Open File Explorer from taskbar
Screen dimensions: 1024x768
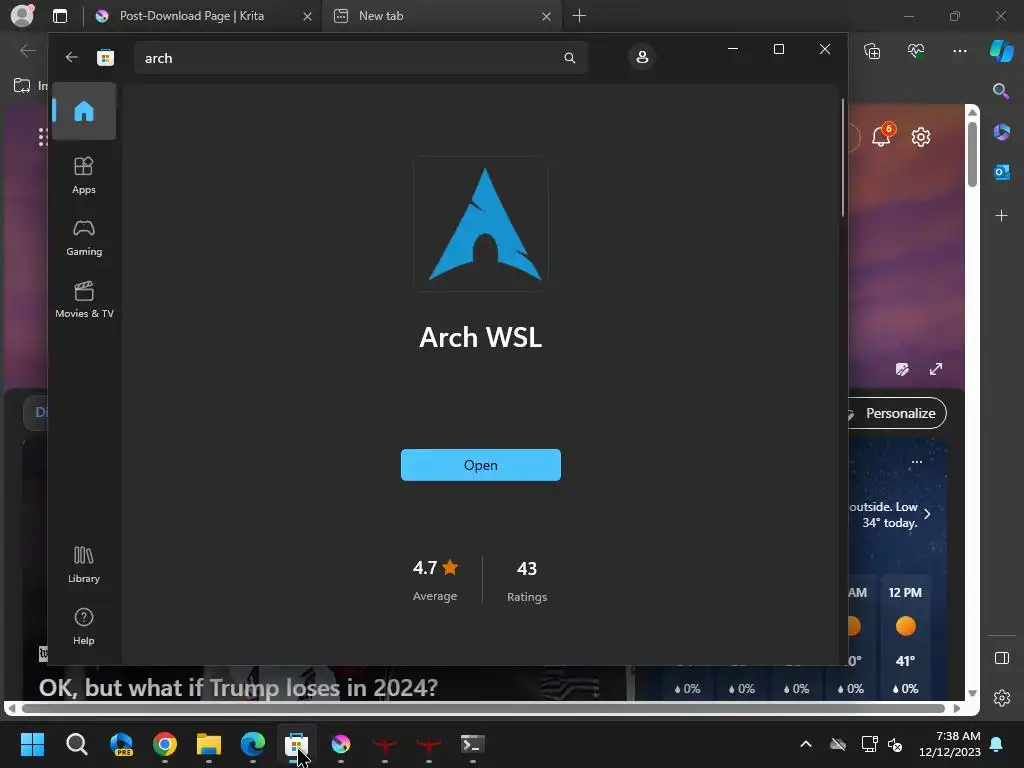tap(209, 744)
